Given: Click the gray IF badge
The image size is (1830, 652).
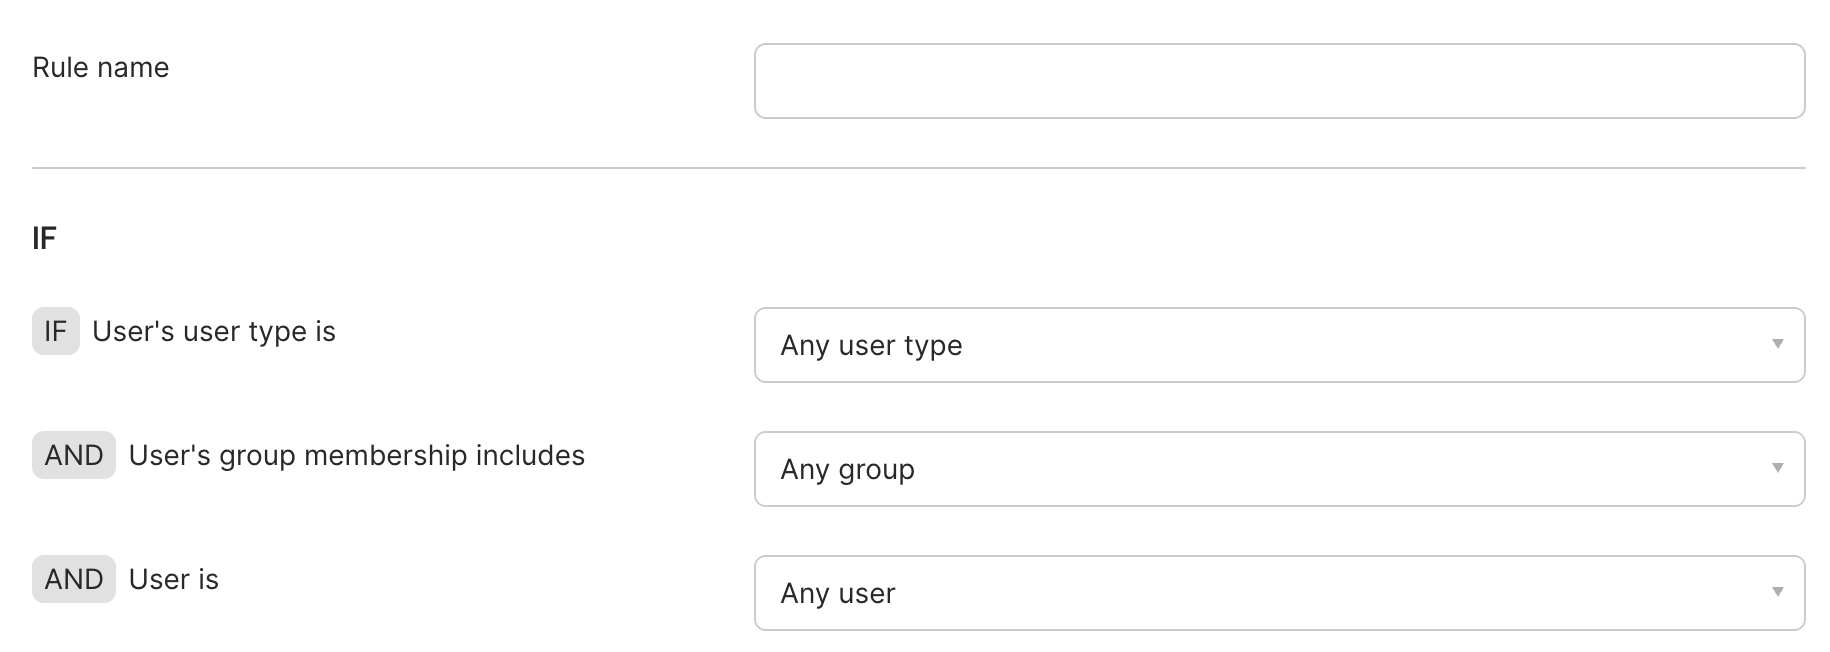Looking at the screenshot, I should pyautogui.click(x=56, y=332).
